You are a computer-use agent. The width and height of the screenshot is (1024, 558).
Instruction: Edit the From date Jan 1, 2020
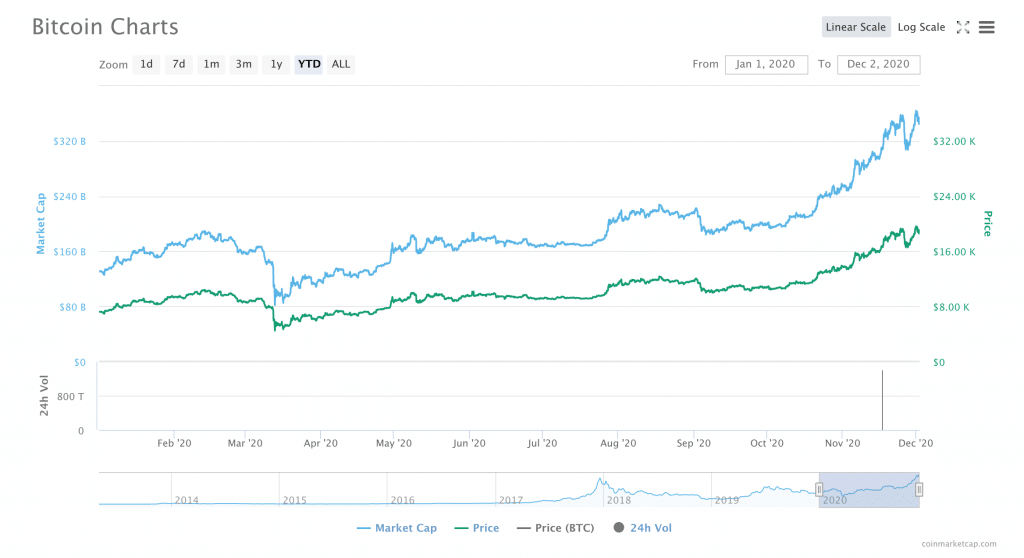tap(766, 64)
